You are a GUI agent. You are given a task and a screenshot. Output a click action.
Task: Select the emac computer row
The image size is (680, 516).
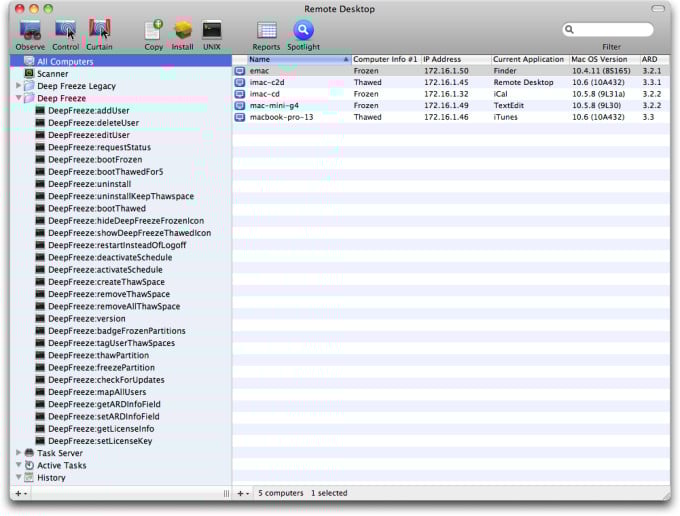pos(451,70)
